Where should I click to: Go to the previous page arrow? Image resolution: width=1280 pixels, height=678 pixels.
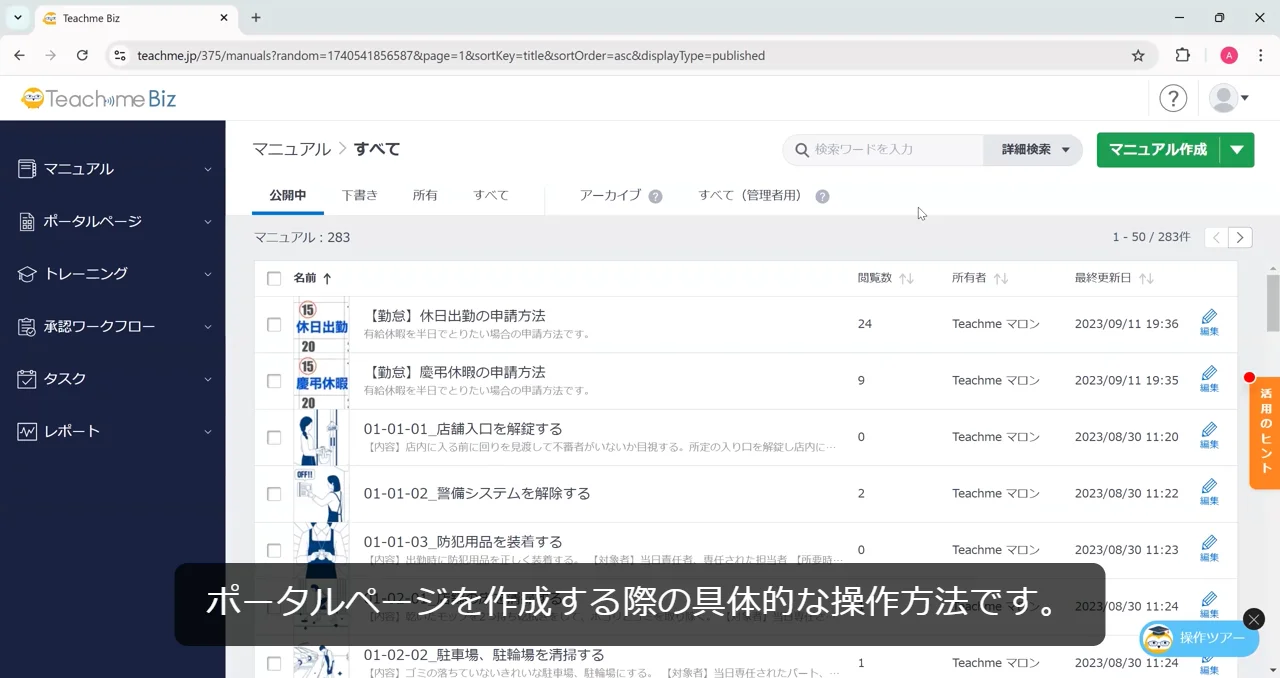pos(1216,237)
